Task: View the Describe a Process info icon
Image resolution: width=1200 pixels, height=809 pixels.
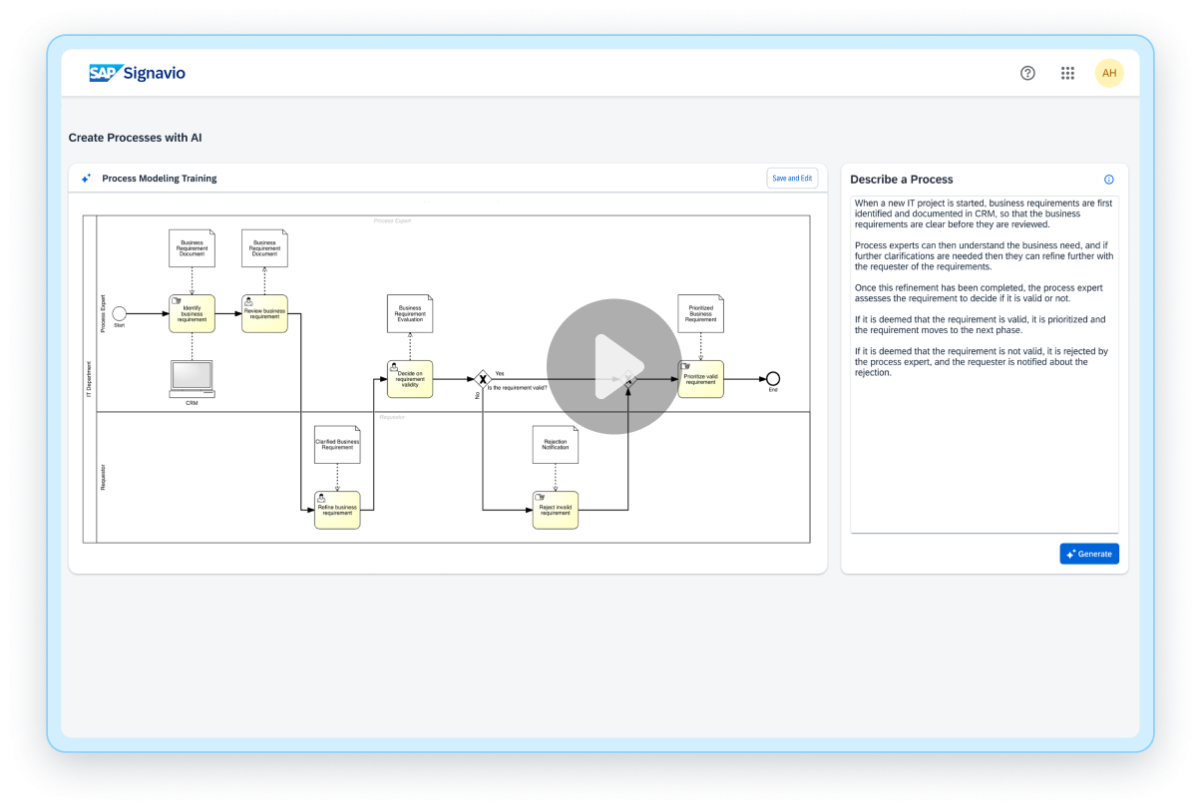Action: click(x=1108, y=180)
